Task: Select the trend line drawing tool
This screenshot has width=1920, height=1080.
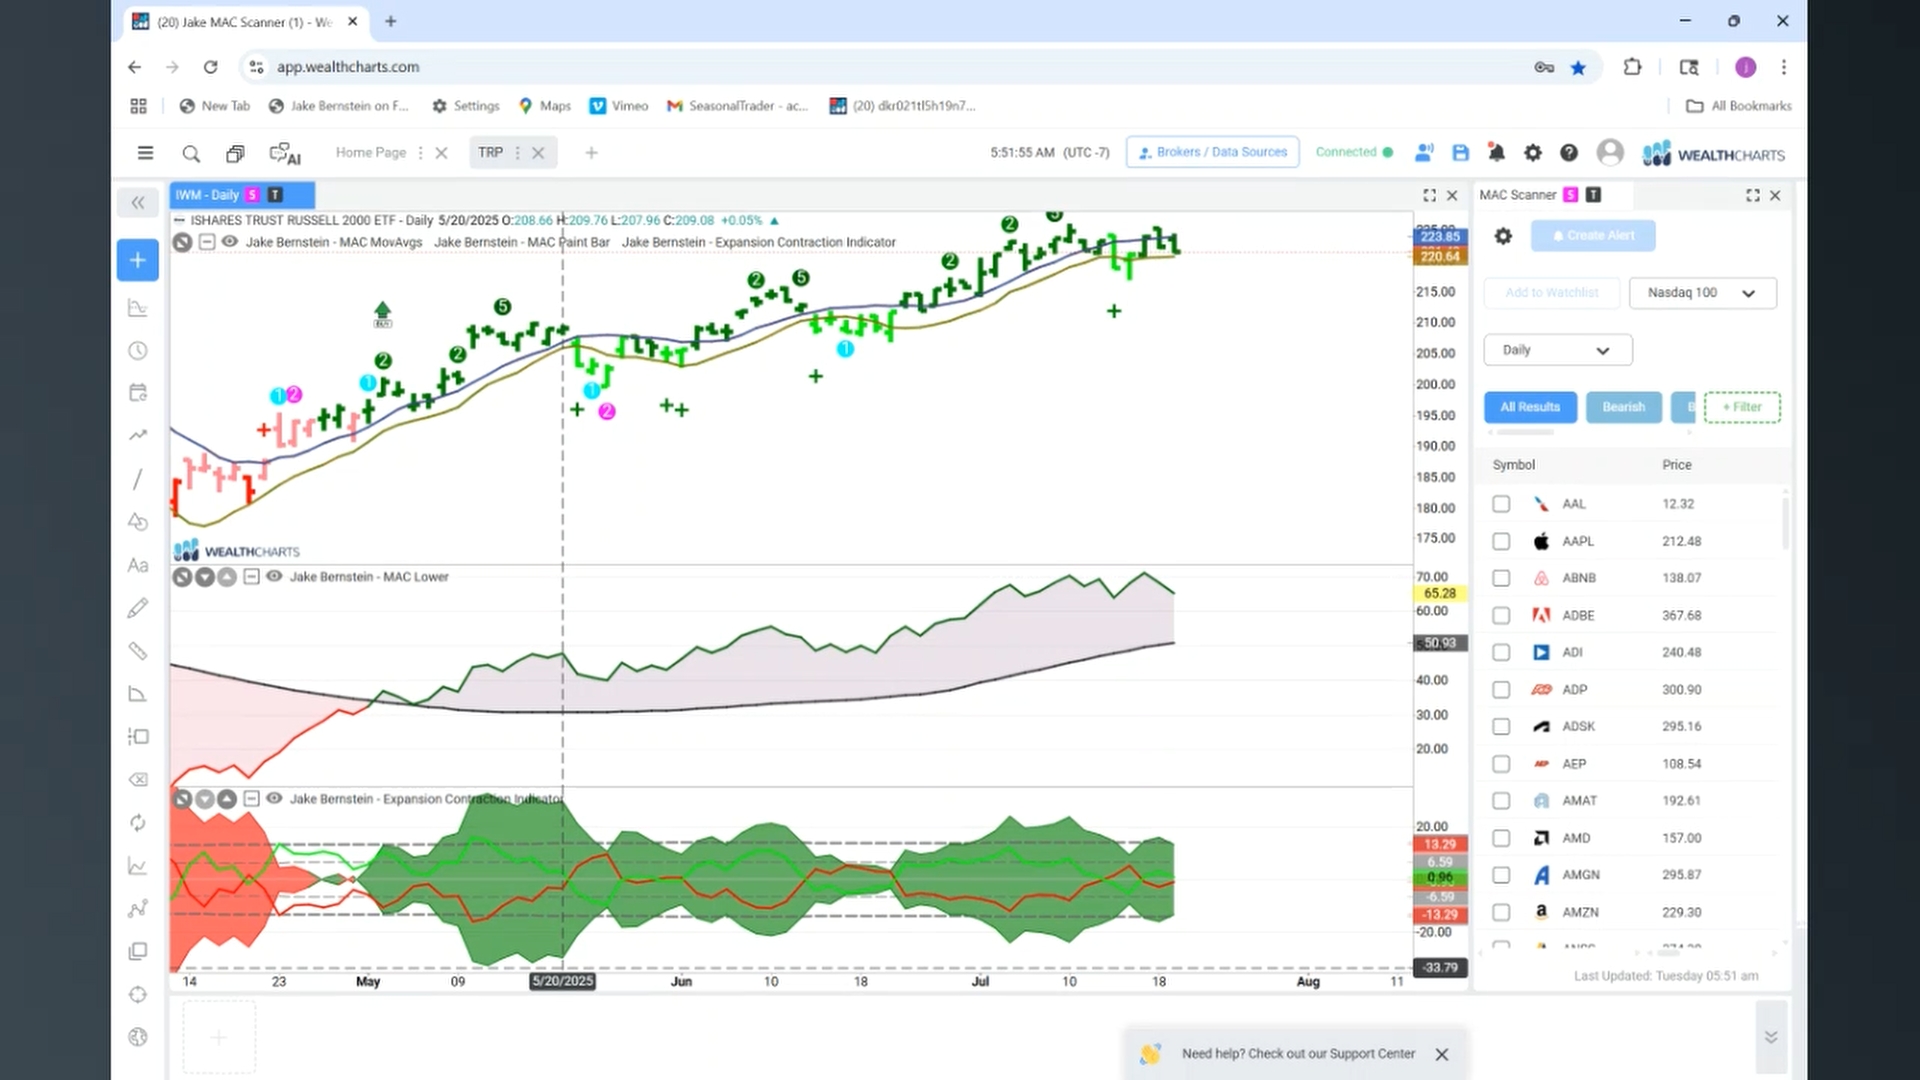Action: [138, 479]
